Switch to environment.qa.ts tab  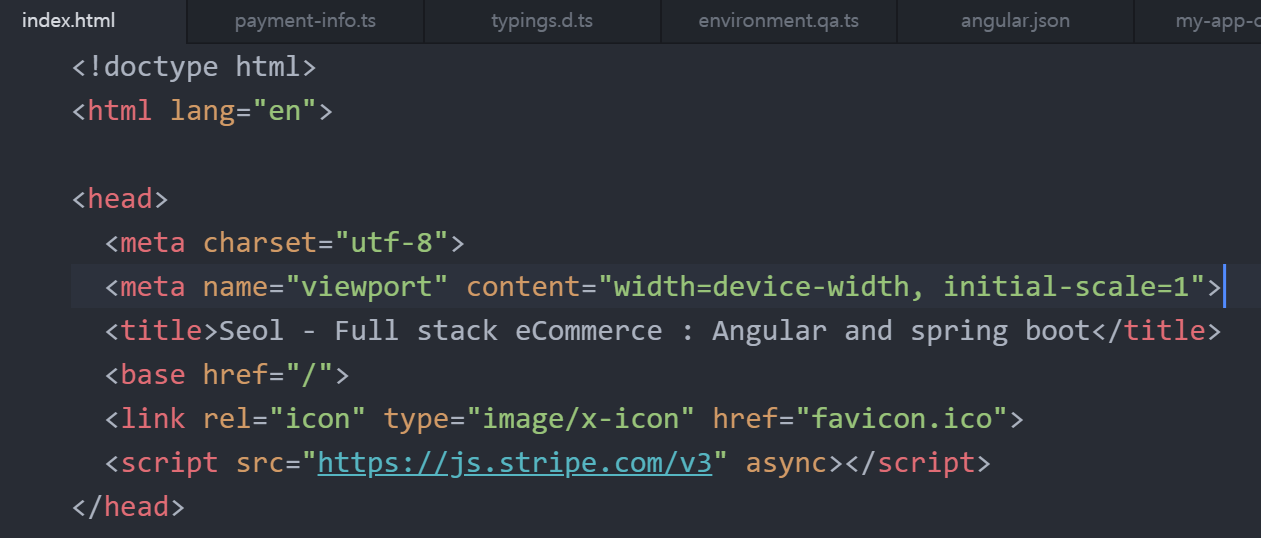coord(779,21)
